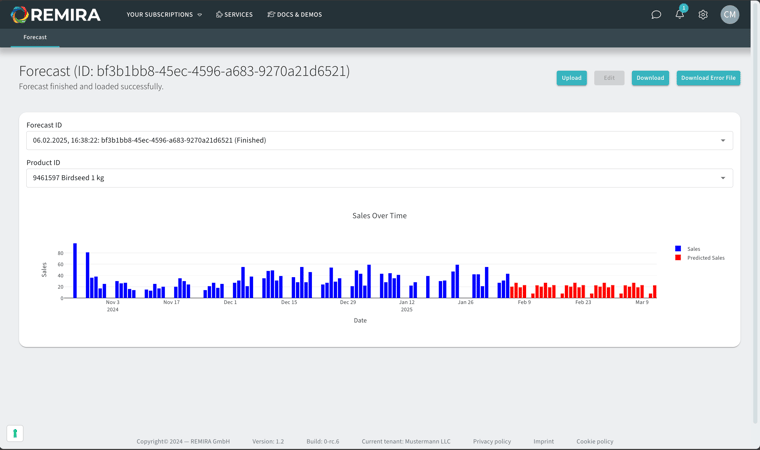
Task: Select the Forecast tab
Action: click(x=35, y=37)
